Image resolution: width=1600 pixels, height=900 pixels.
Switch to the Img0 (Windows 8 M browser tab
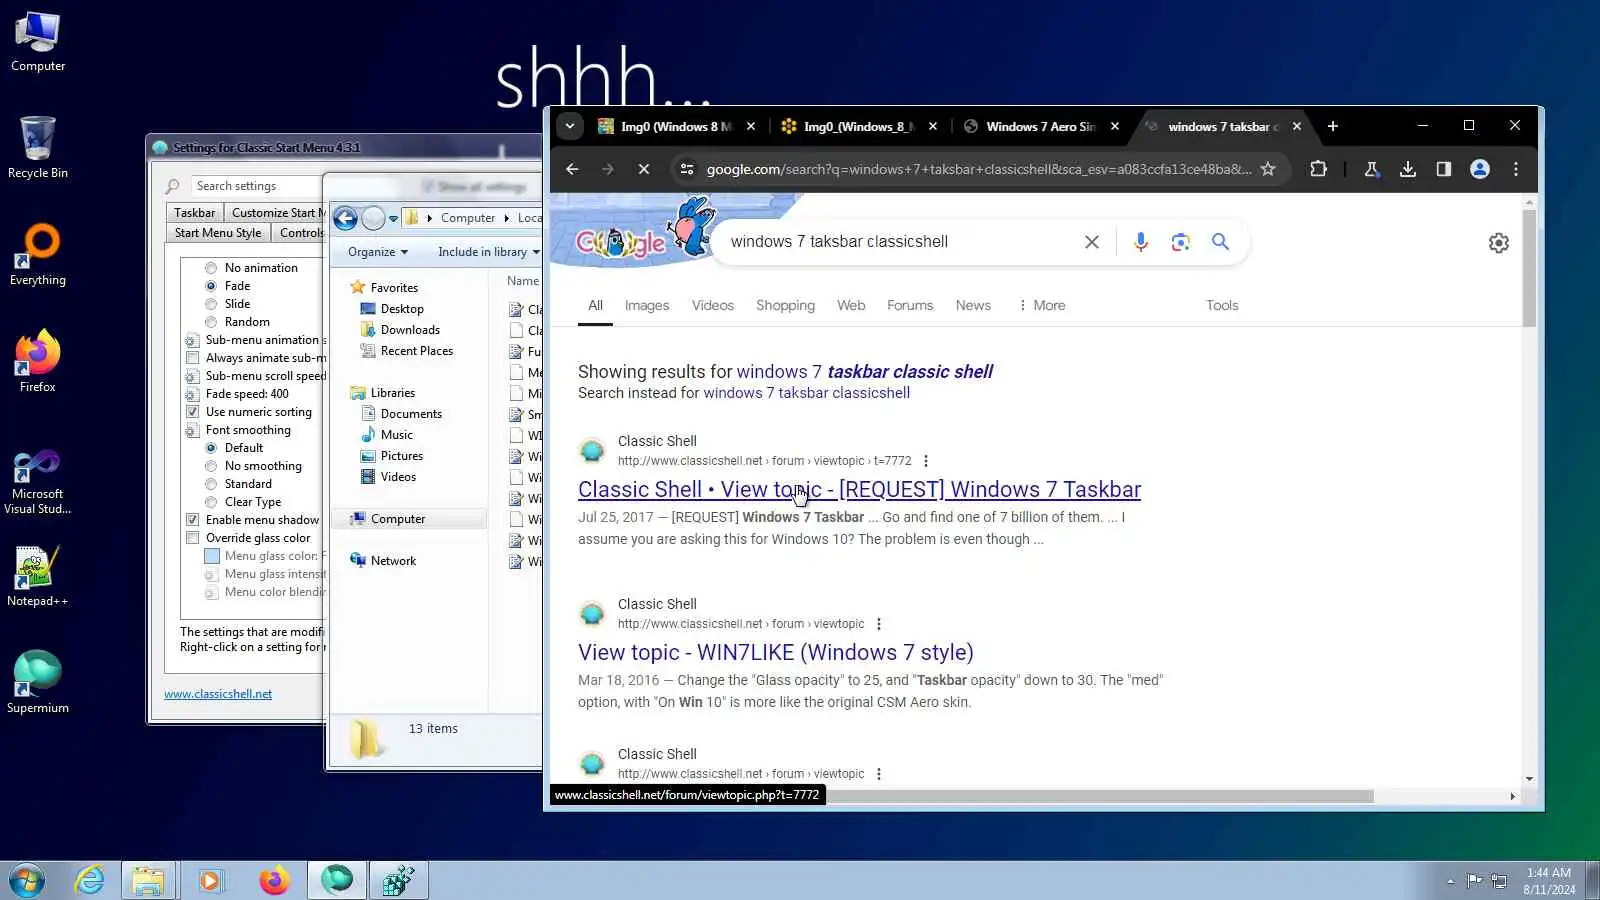point(676,127)
